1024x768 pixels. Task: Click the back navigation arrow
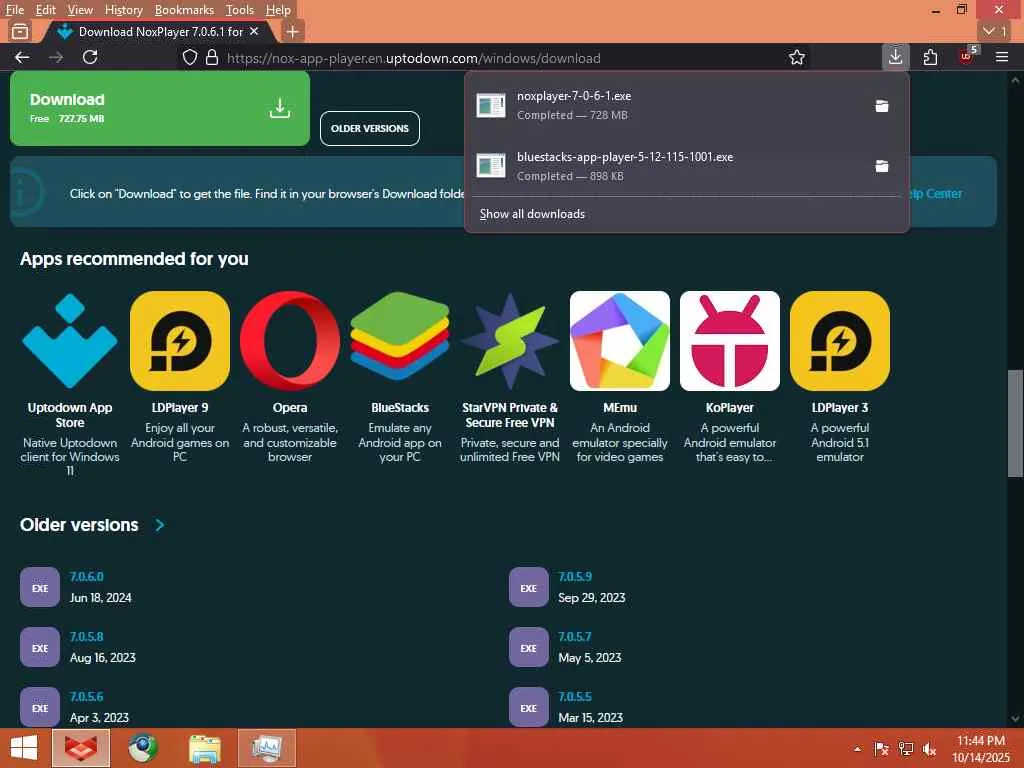22,57
